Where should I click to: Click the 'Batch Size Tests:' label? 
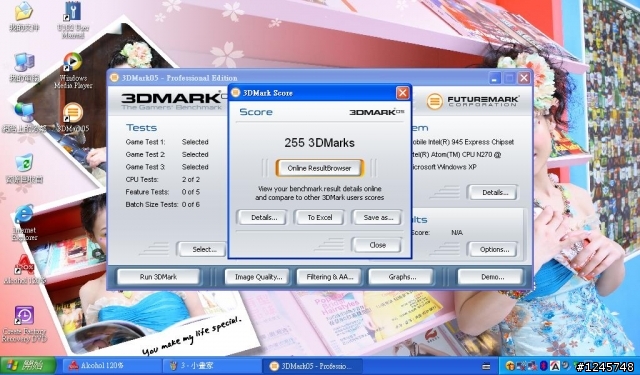tap(152, 204)
